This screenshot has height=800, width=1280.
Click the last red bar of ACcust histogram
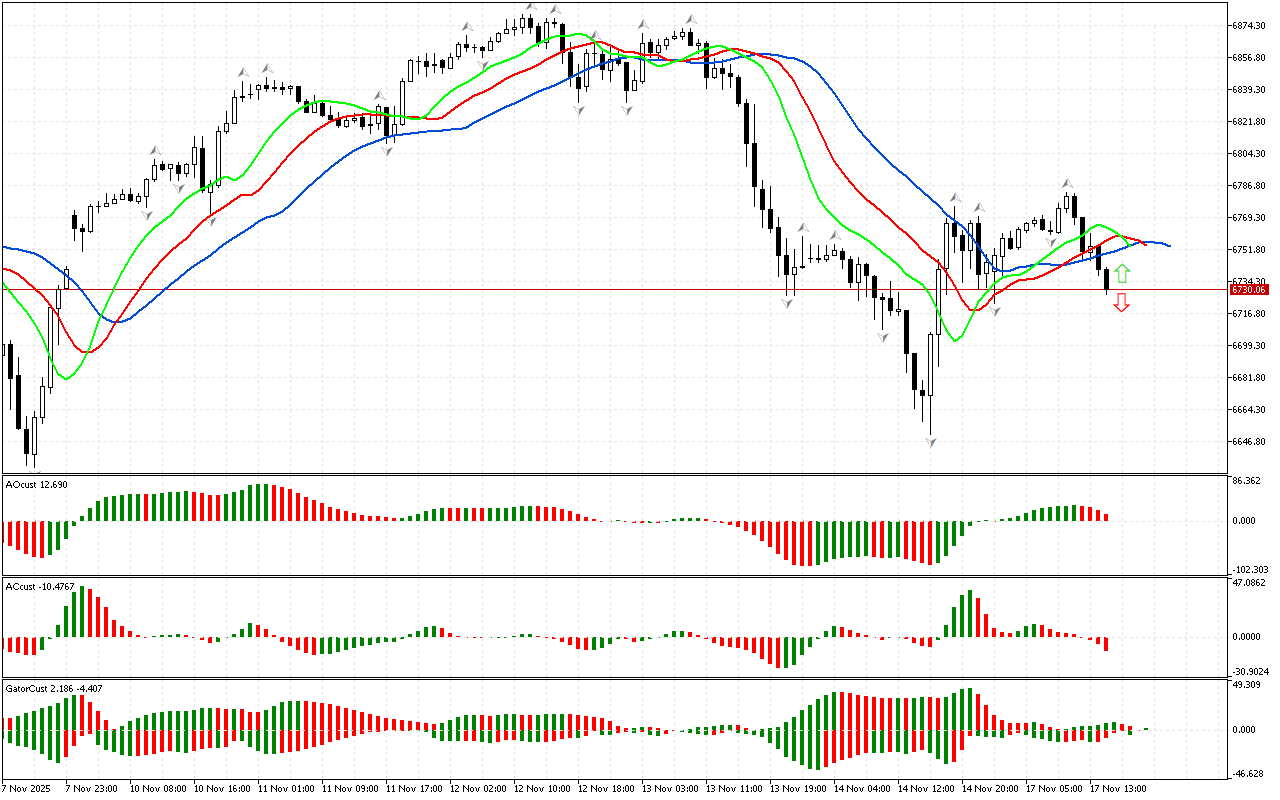pos(1107,644)
